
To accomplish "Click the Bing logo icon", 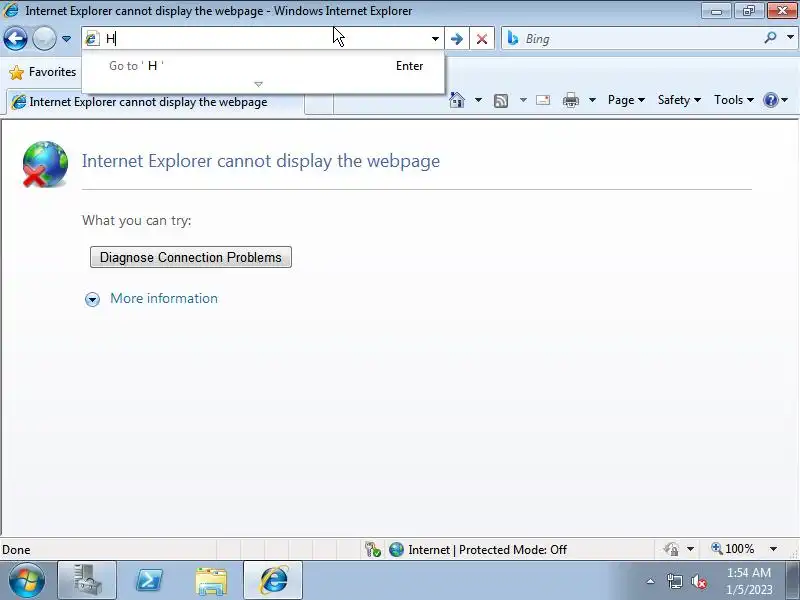I will (513, 38).
